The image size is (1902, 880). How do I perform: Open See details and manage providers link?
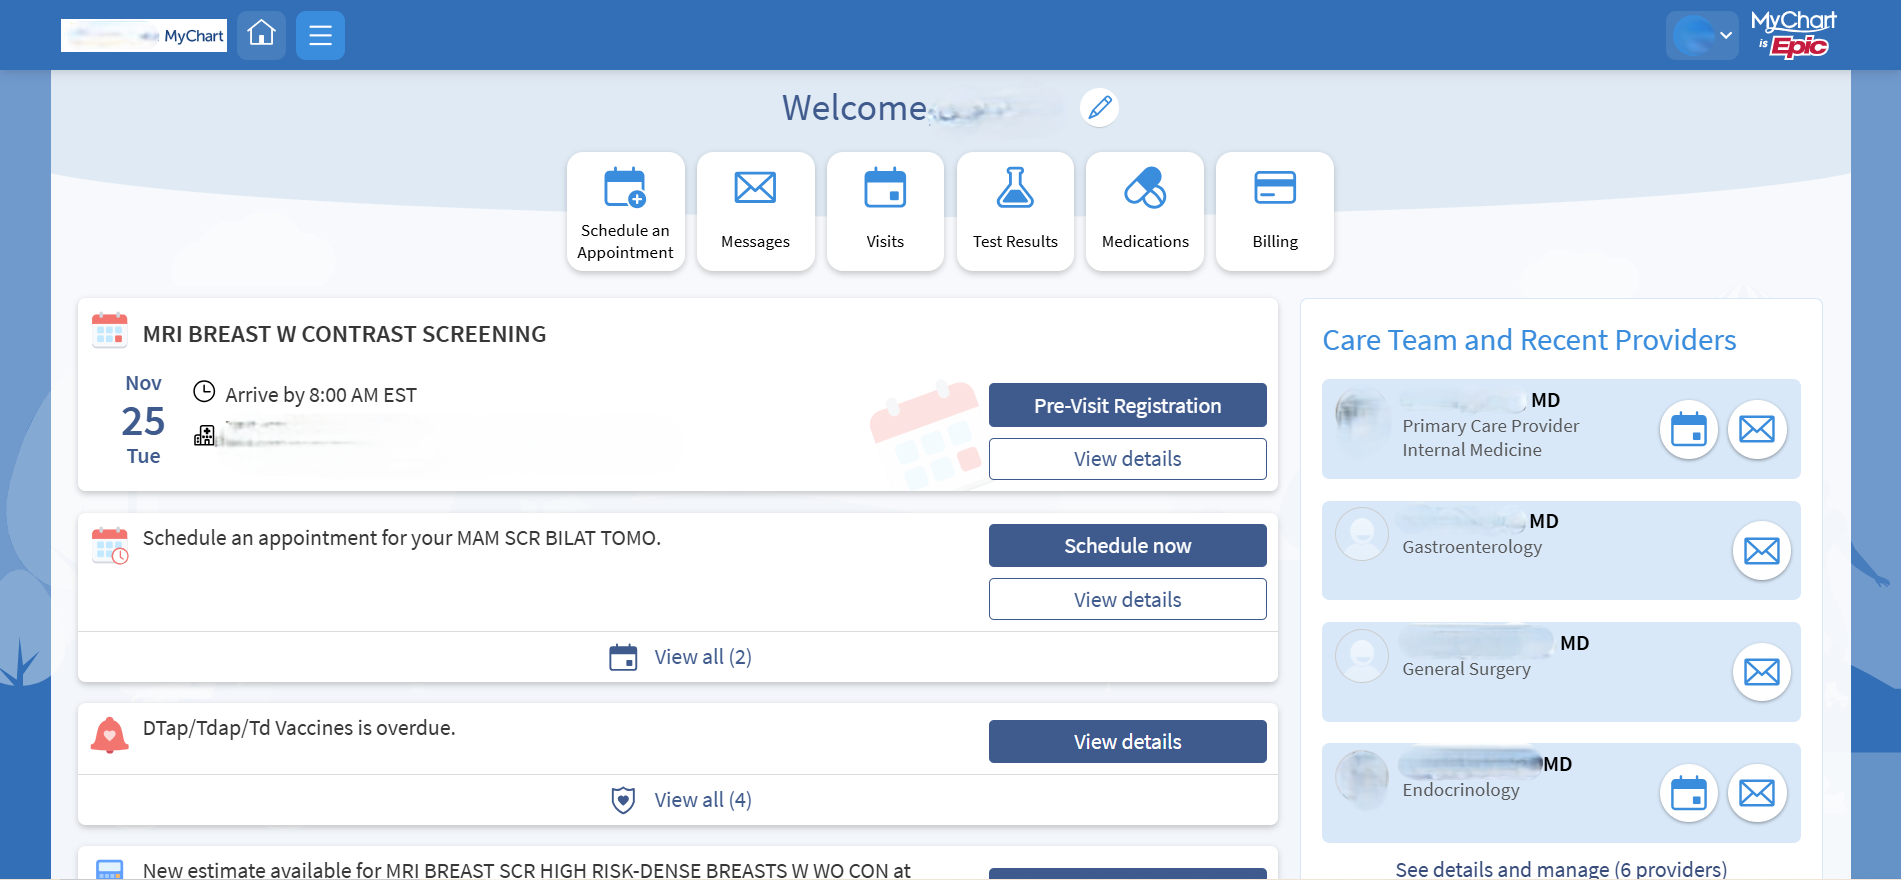click(x=1560, y=869)
